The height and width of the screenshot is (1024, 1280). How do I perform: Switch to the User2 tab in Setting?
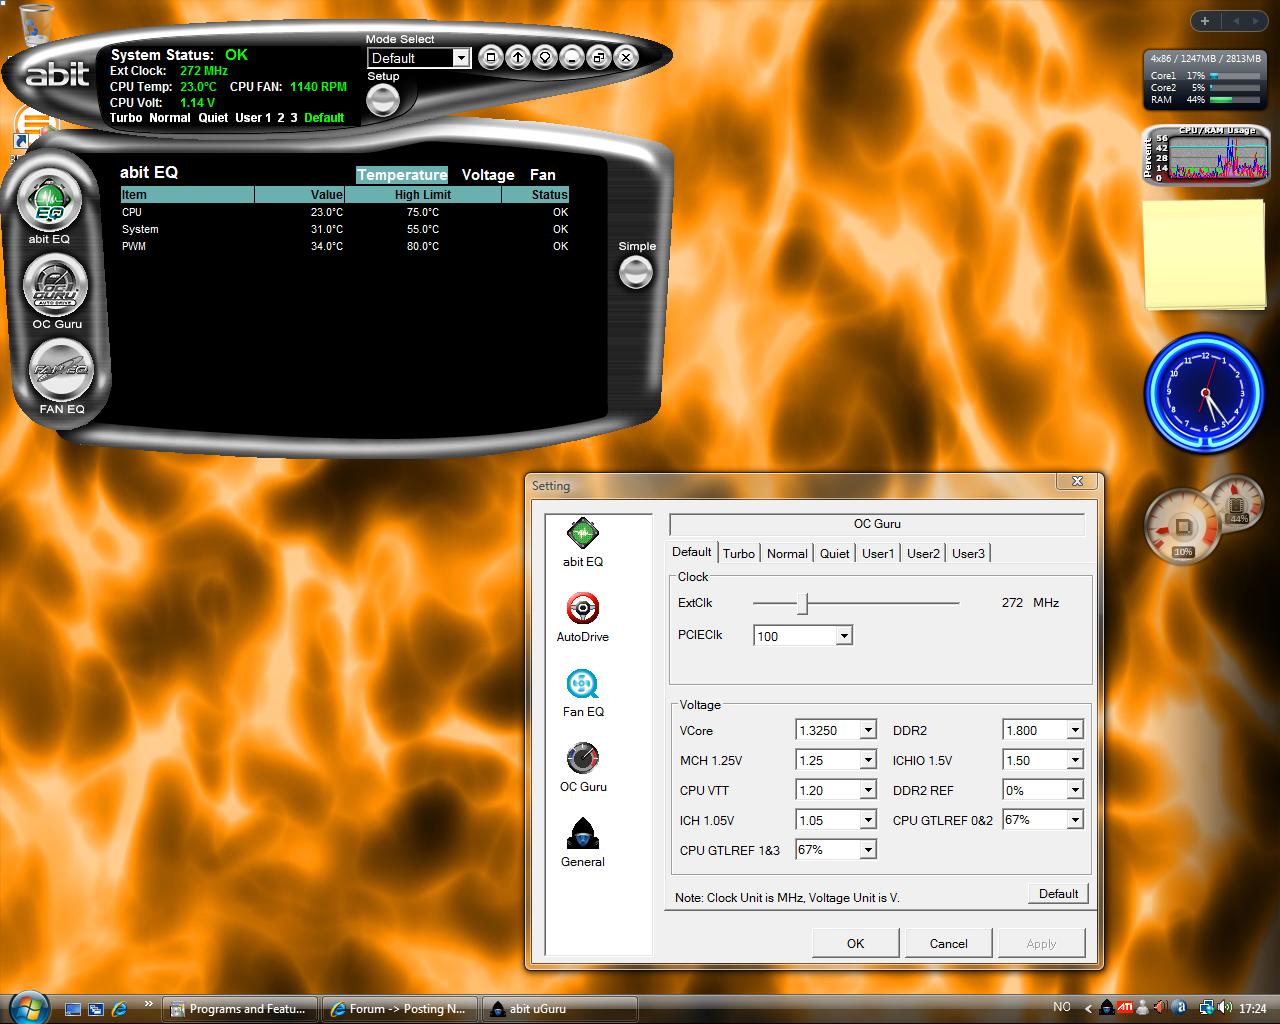click(923, 553)
